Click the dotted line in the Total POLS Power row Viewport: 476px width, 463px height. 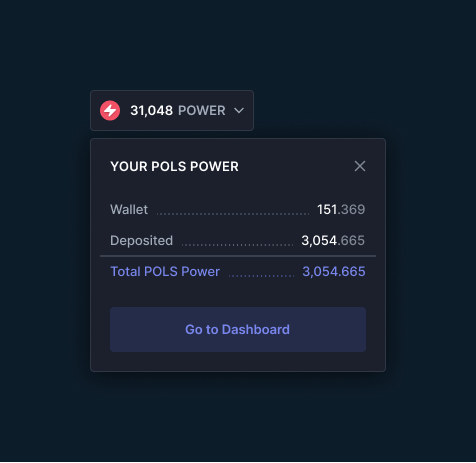point(261,276)
